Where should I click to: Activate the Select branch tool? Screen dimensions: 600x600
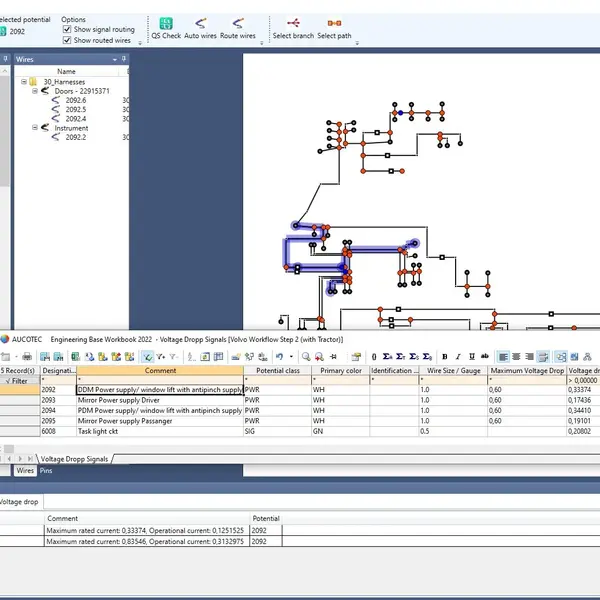coord(293,27)
